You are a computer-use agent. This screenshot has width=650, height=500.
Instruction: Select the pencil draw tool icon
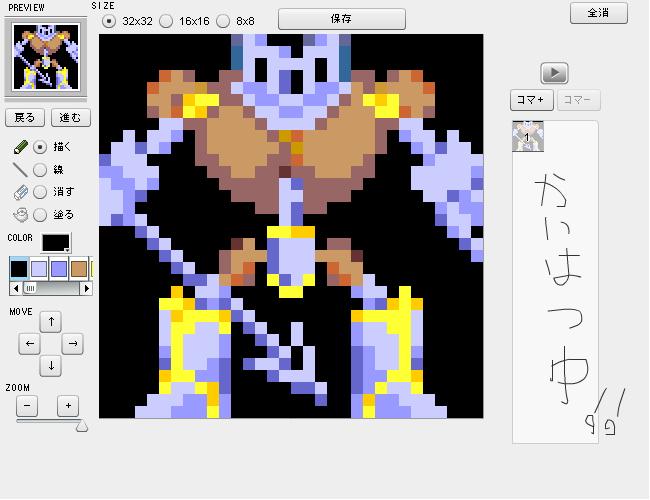20,147
